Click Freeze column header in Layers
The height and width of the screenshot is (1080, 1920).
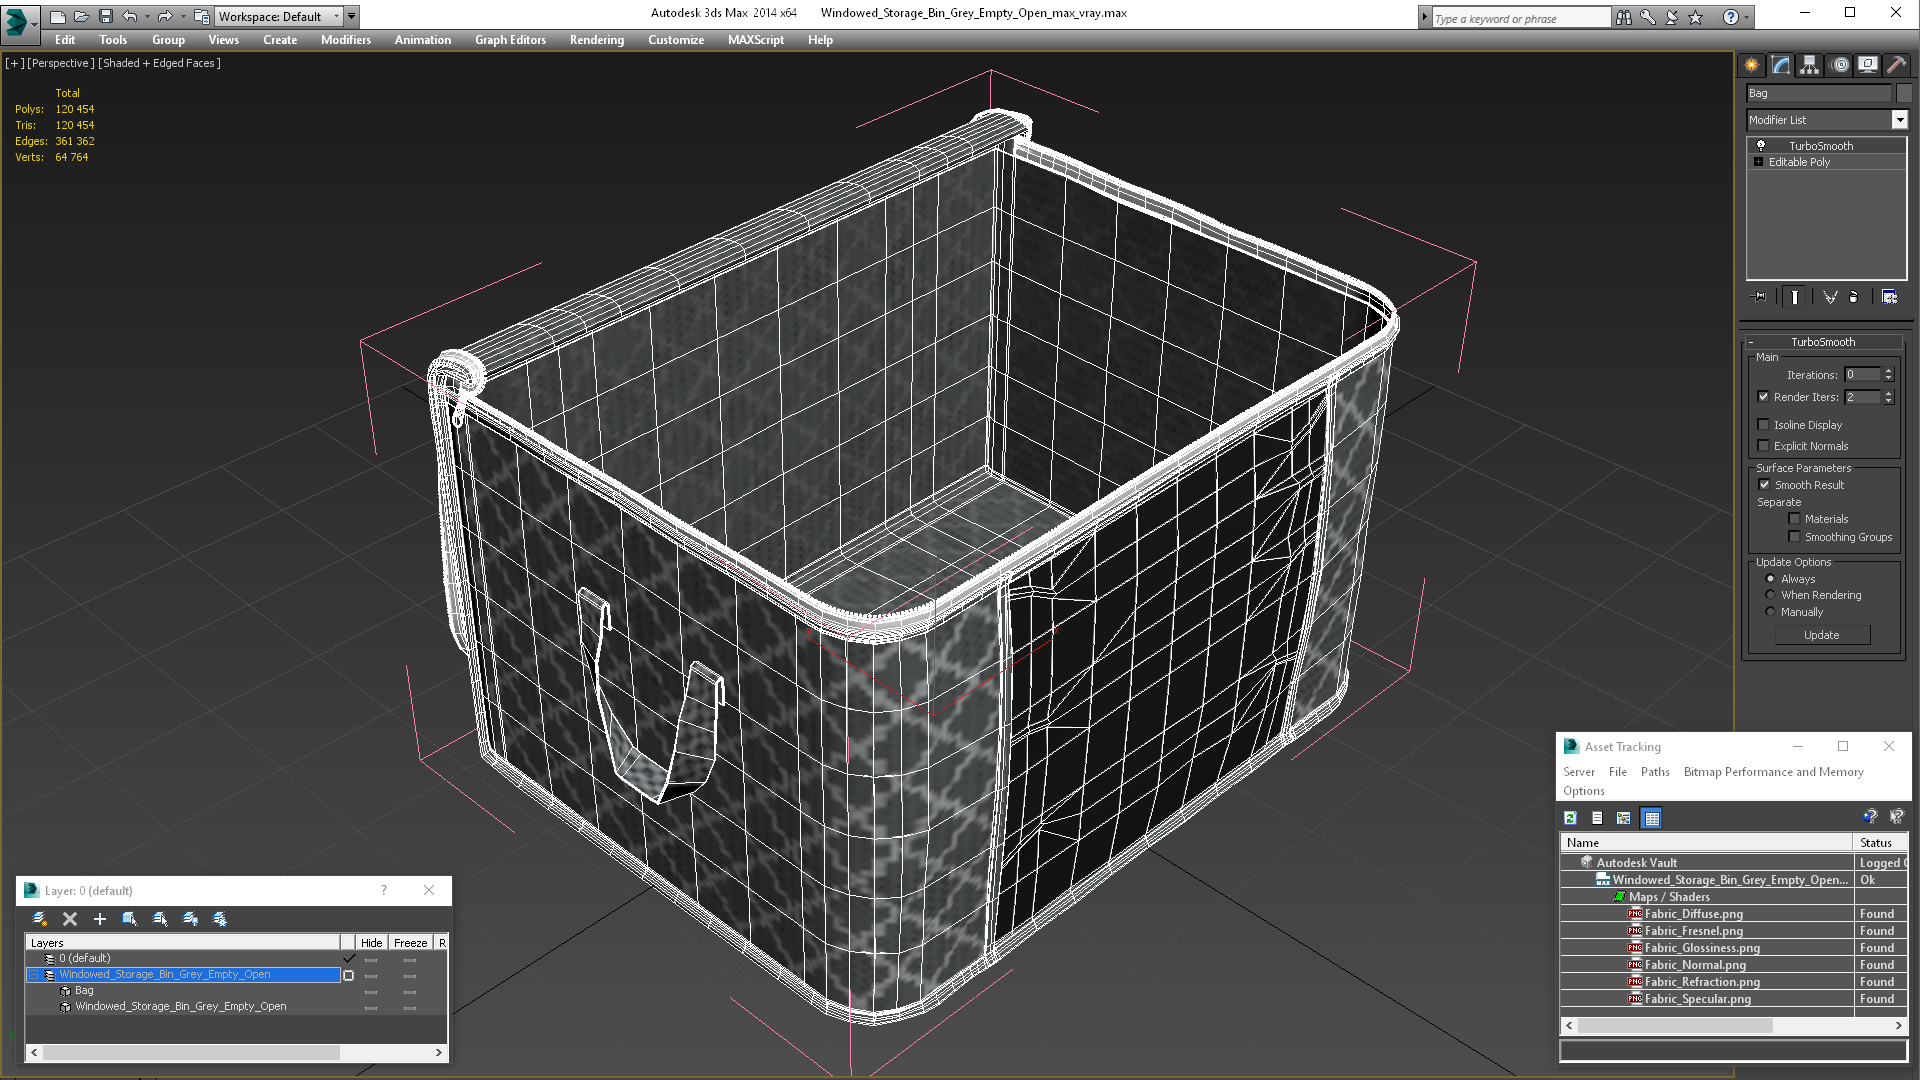point(410,943)
